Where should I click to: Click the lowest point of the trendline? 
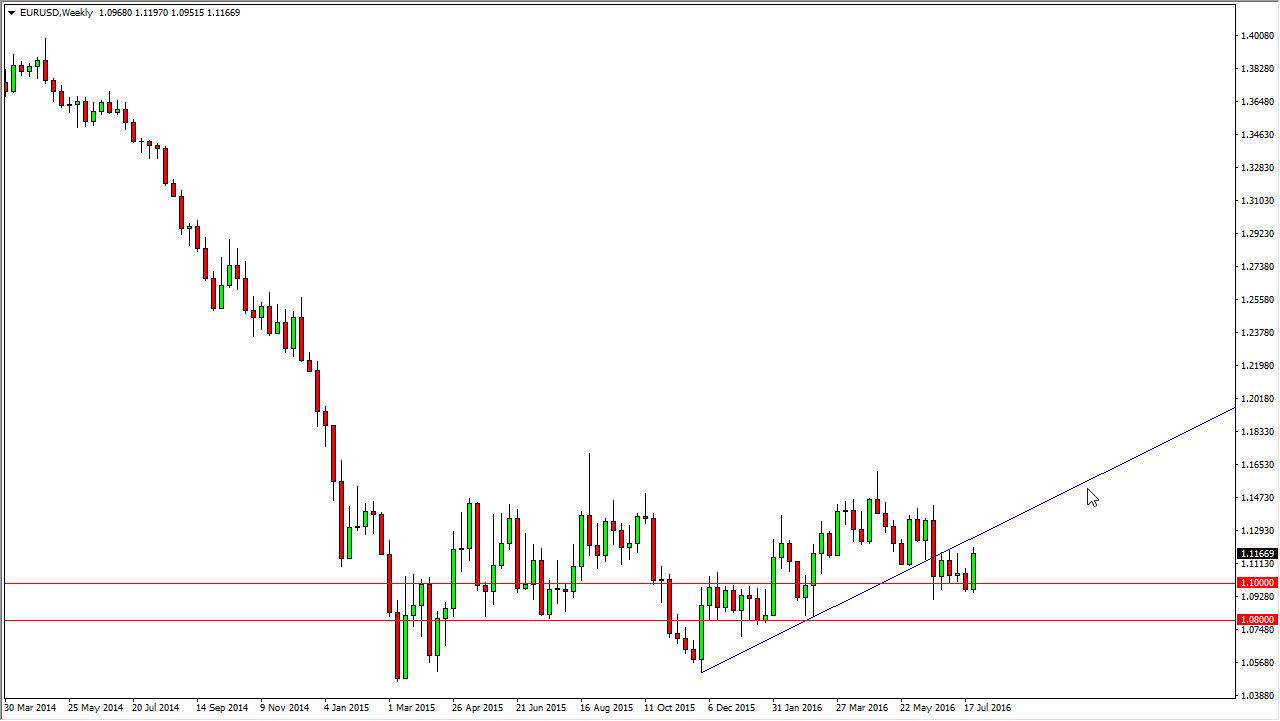[x=703, y=672]
